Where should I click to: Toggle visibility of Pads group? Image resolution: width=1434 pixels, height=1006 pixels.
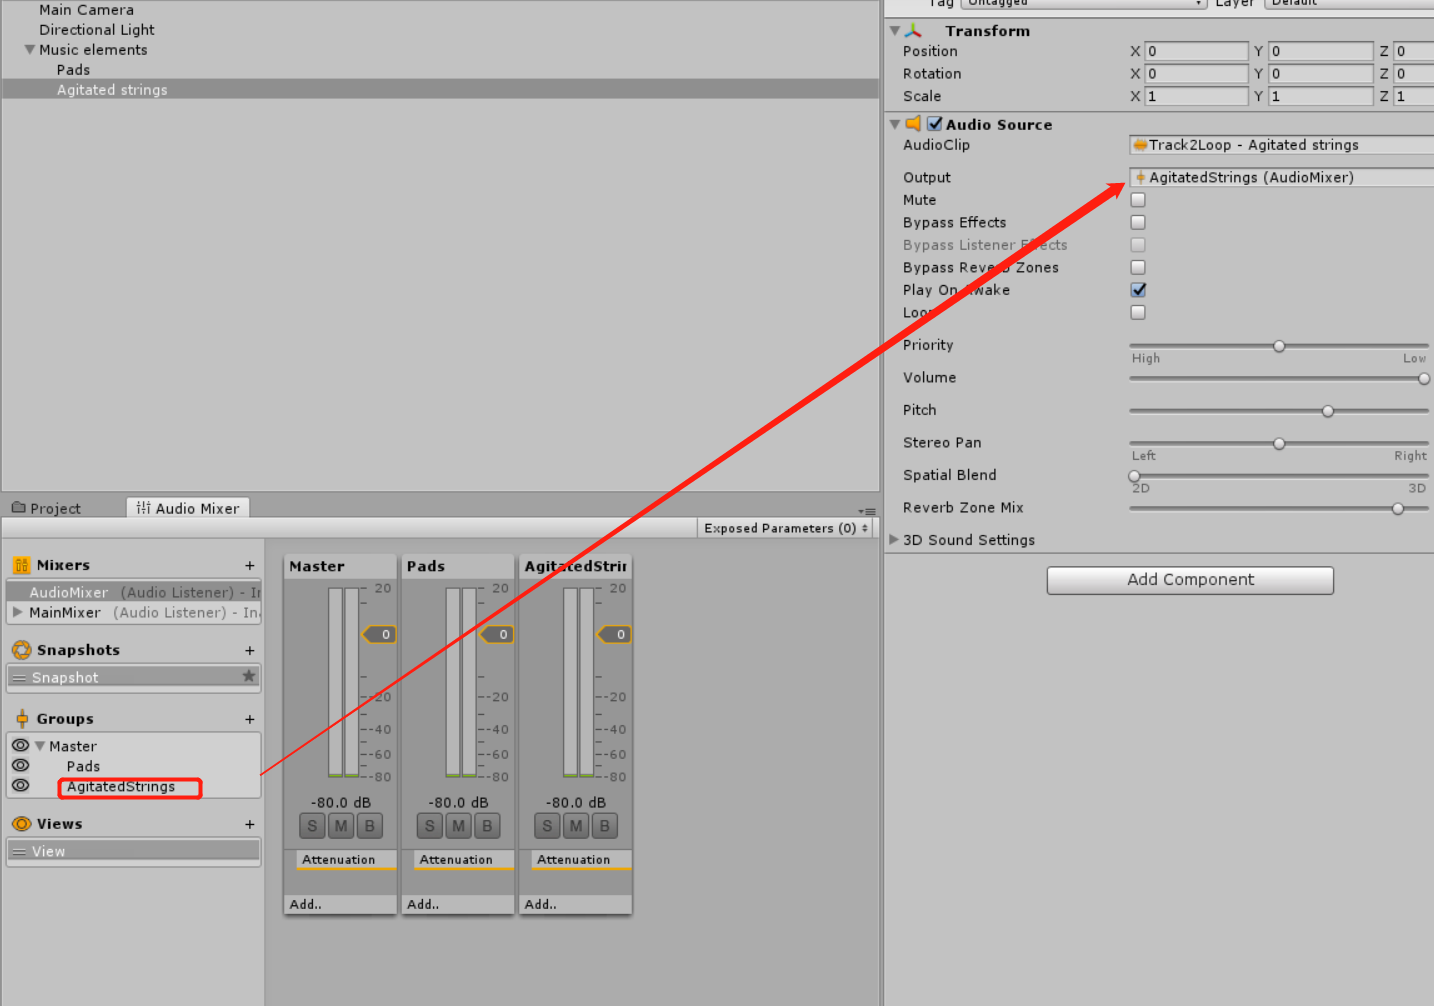[x=20, y=766]
